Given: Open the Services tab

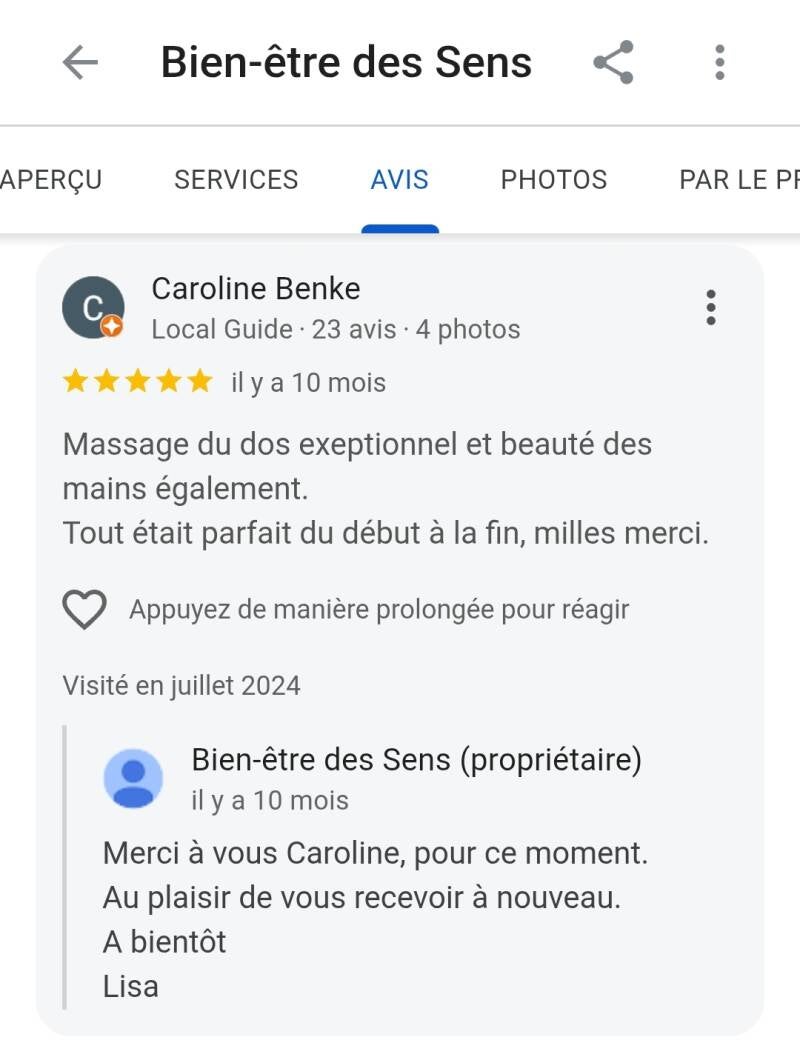Looking at the screenshot, I should tap(236, 180).
